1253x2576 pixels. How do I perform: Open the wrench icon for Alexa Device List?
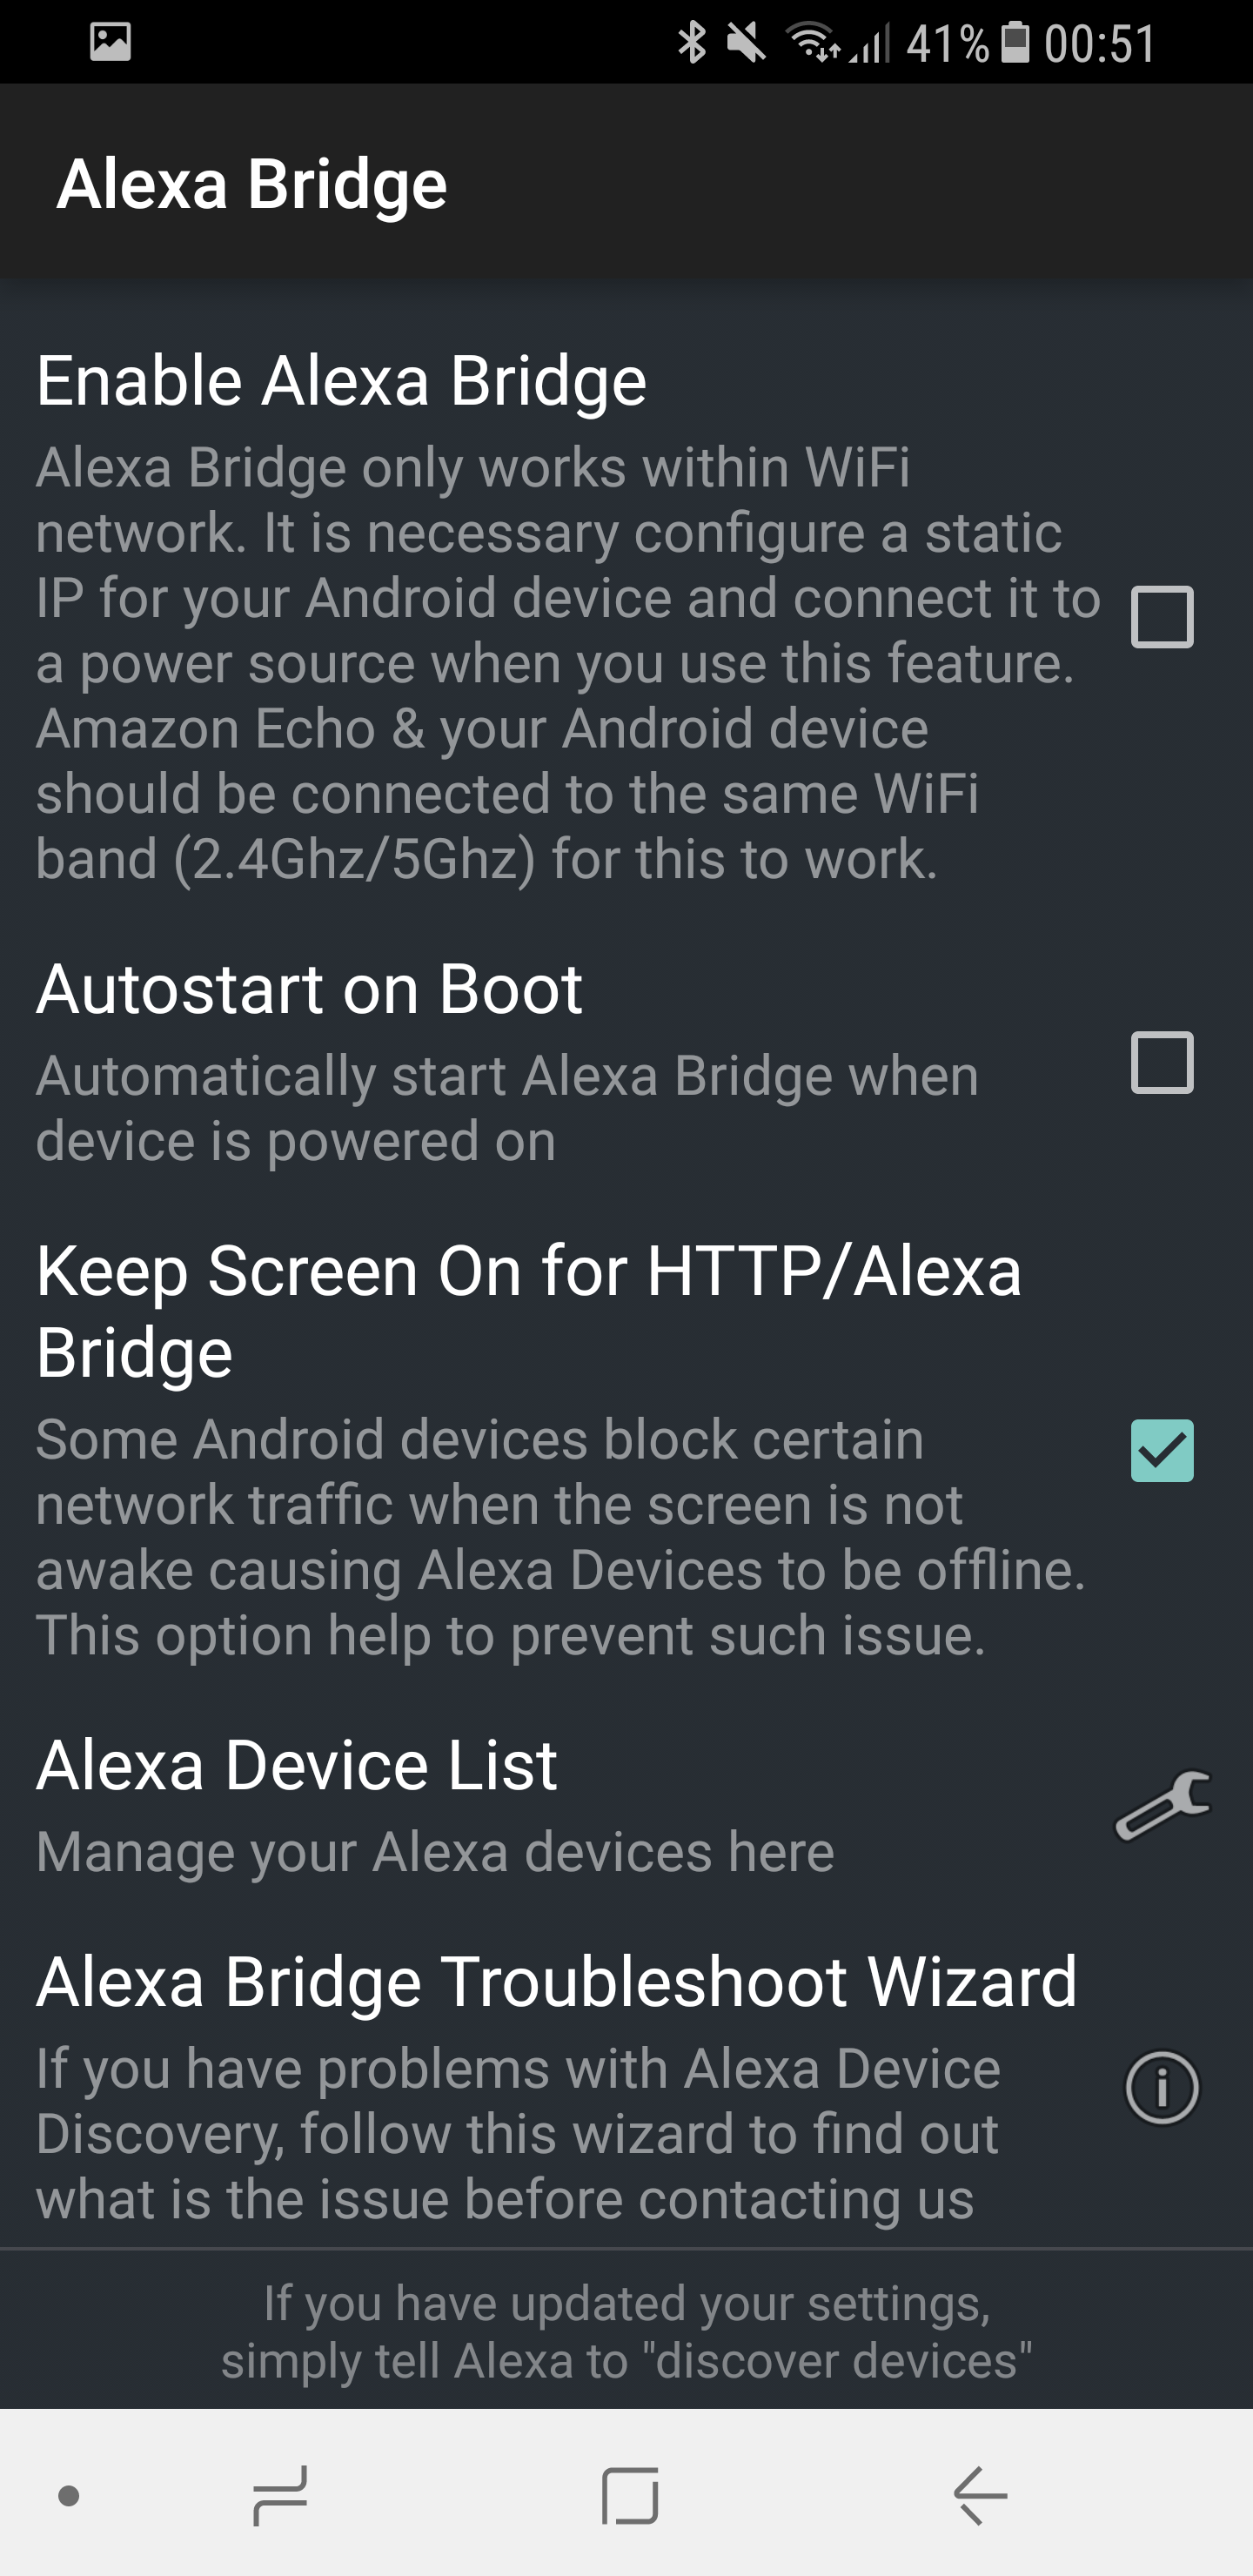(1162, 1805)
